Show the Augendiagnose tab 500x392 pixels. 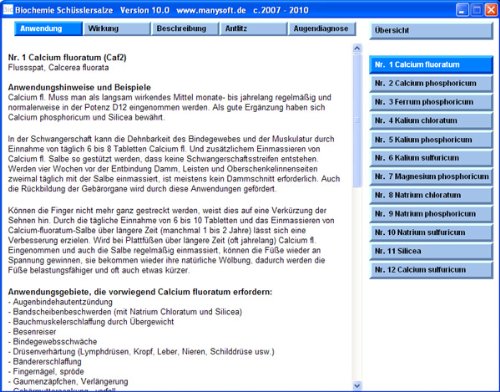click(x=322, y=29)
